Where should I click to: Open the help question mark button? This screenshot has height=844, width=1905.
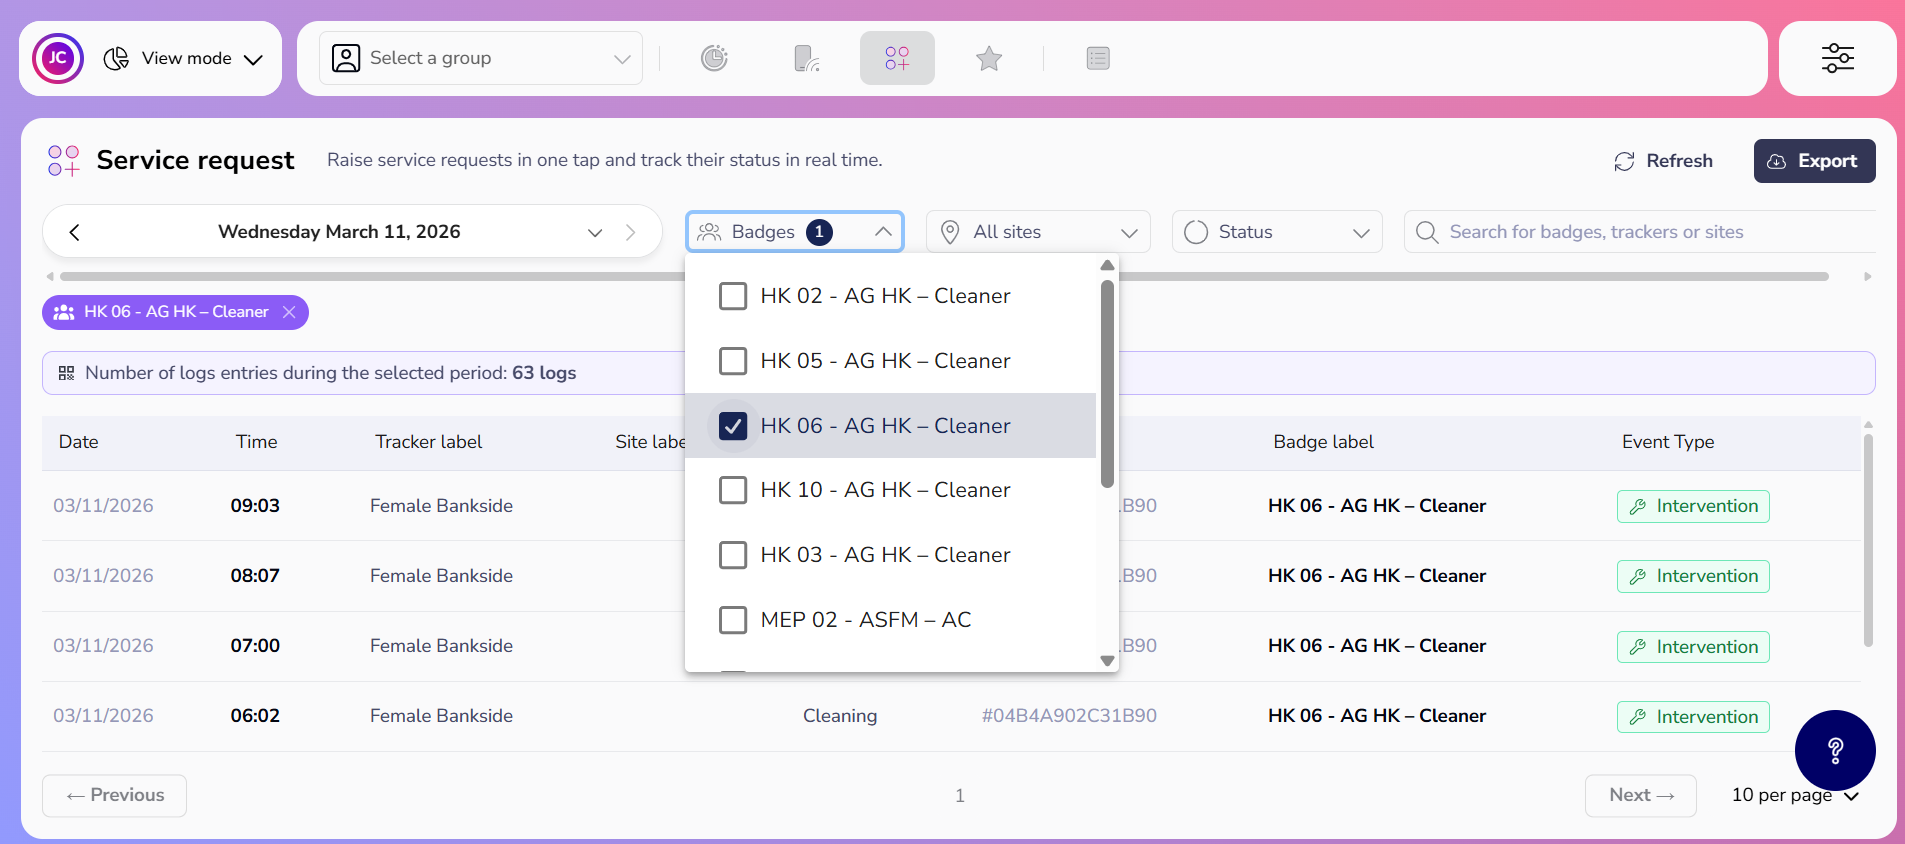(1834, 750)
